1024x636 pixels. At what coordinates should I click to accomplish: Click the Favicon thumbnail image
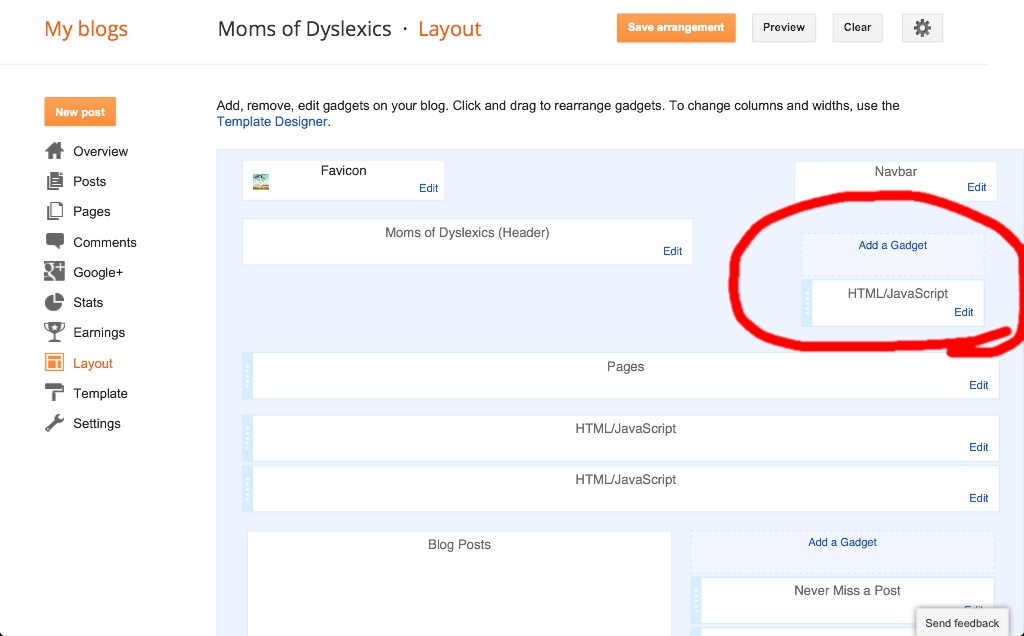261,182
